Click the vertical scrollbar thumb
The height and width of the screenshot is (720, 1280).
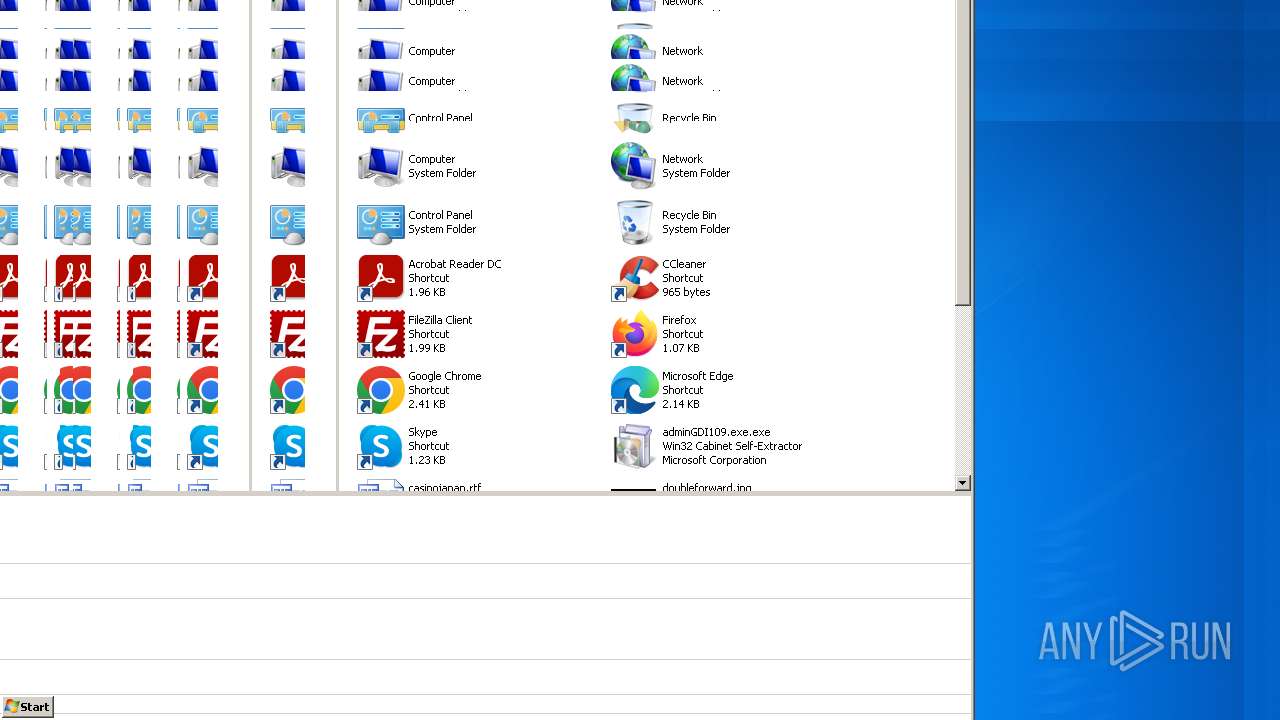(962, 153)
